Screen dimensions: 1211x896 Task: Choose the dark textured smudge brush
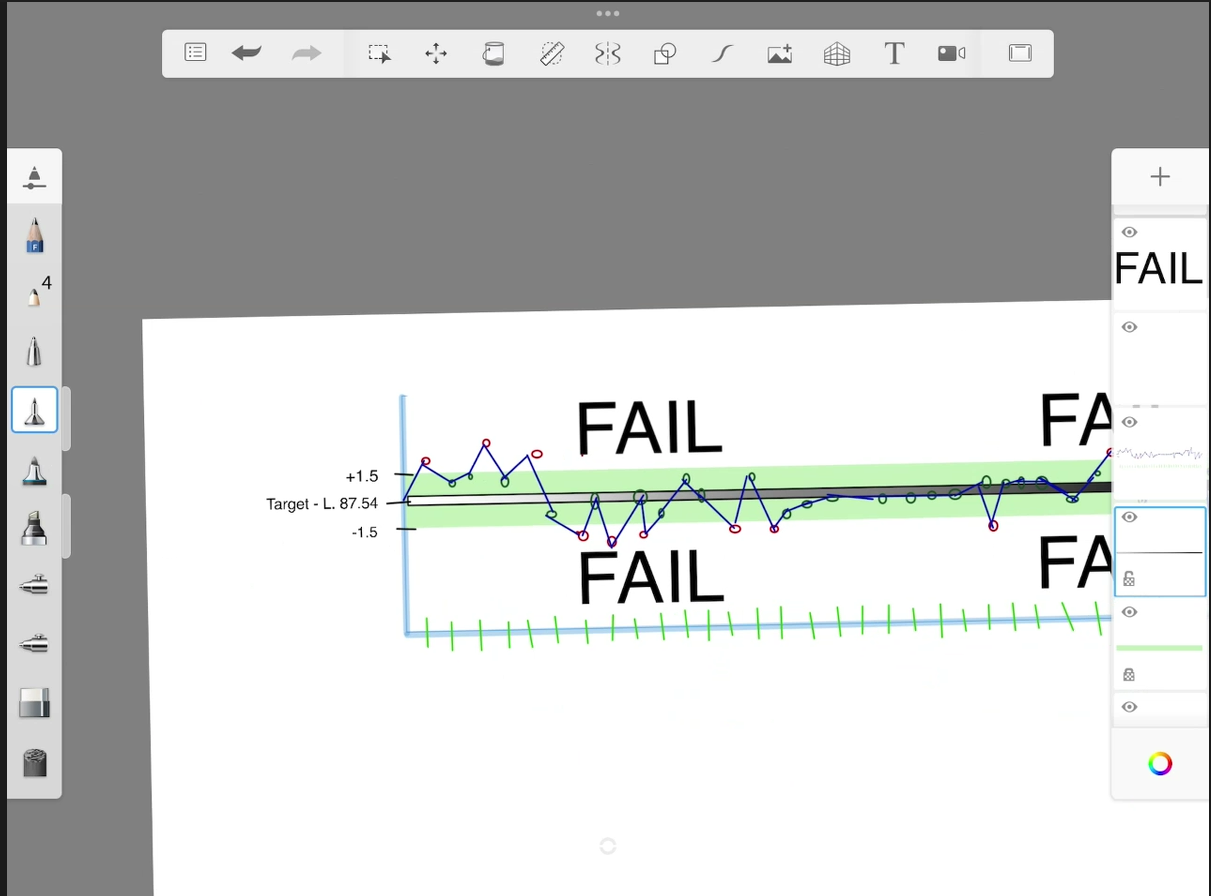click(x=35, y=763)
